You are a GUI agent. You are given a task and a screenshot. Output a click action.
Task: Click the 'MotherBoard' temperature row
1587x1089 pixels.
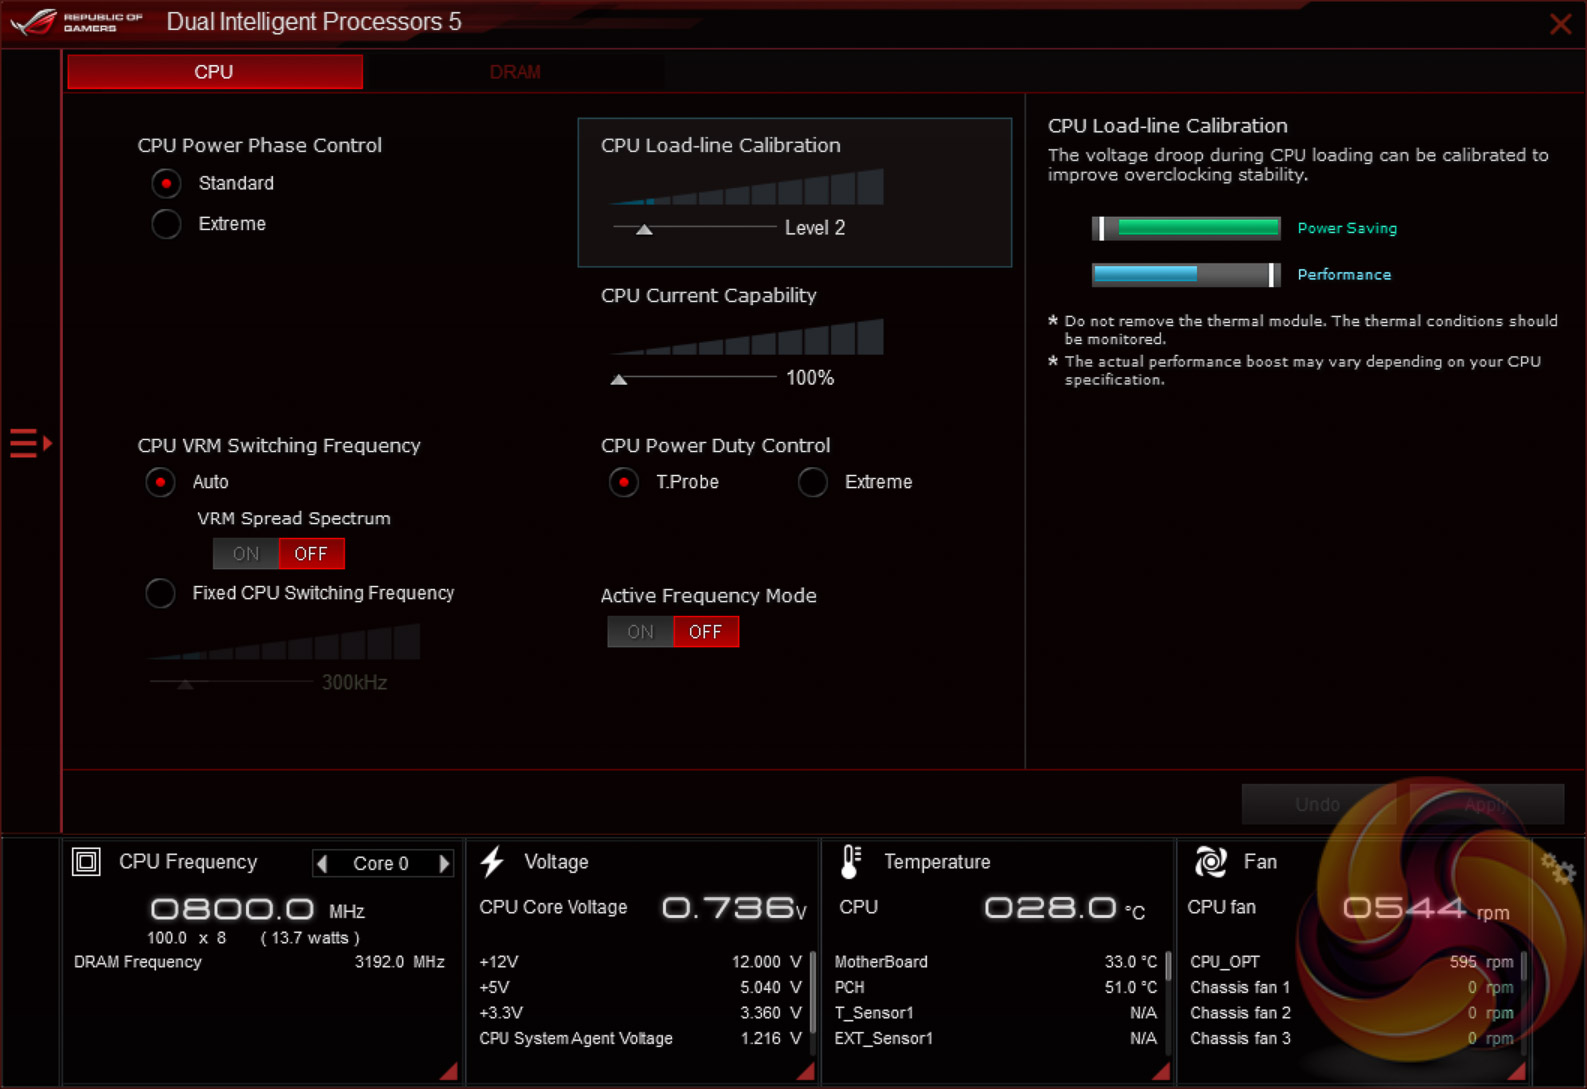coord(996,962)
